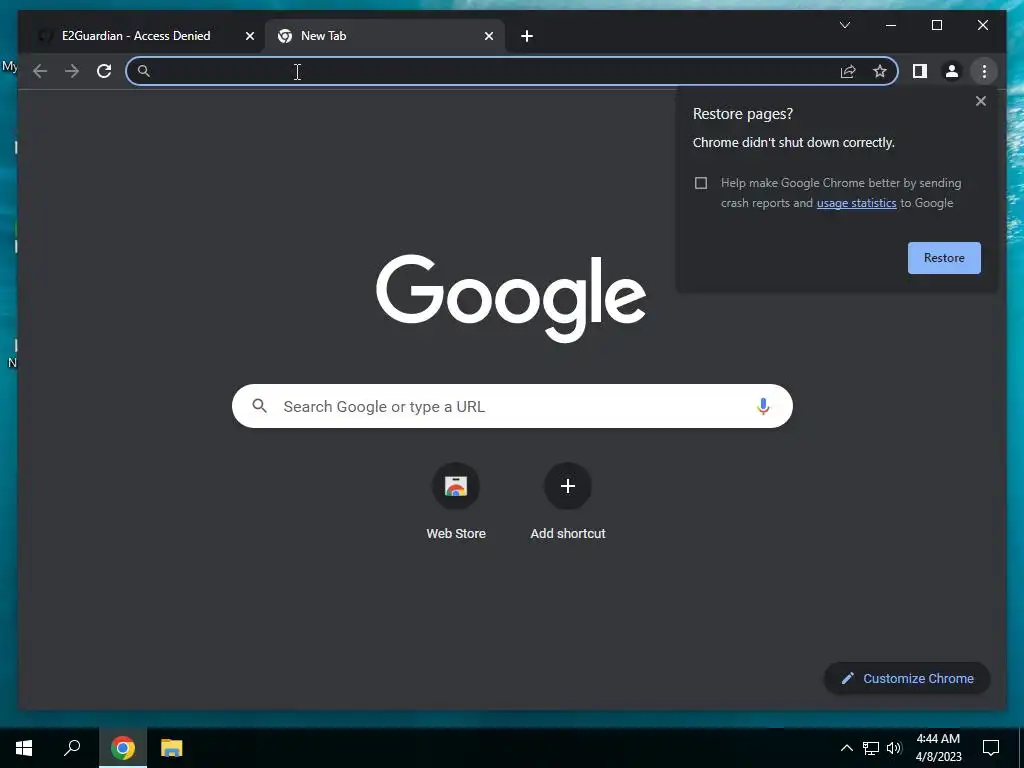The height and width of the screenshot is (768, 1024).
Task: Show hidden system tray icons
Action: pos(846,748)
